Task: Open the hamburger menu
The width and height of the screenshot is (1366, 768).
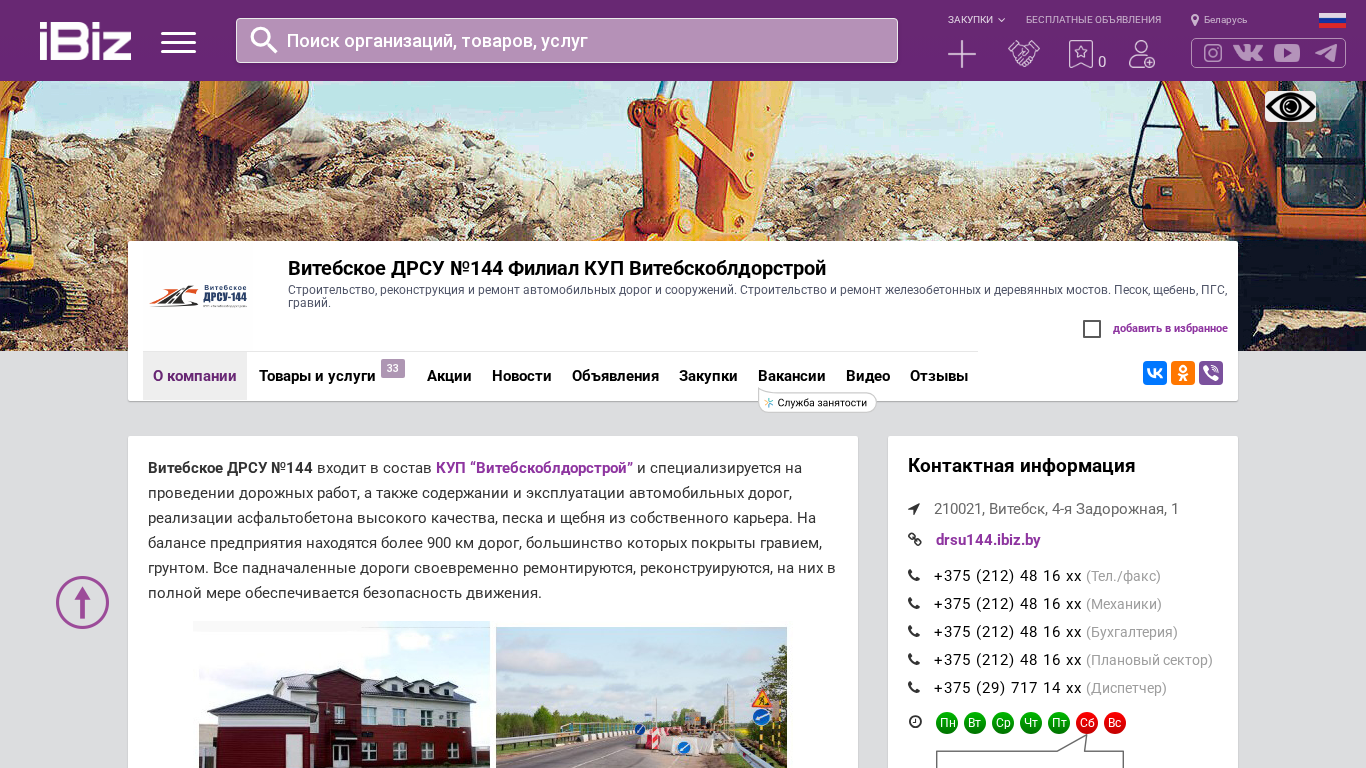Action: point(178,42)
